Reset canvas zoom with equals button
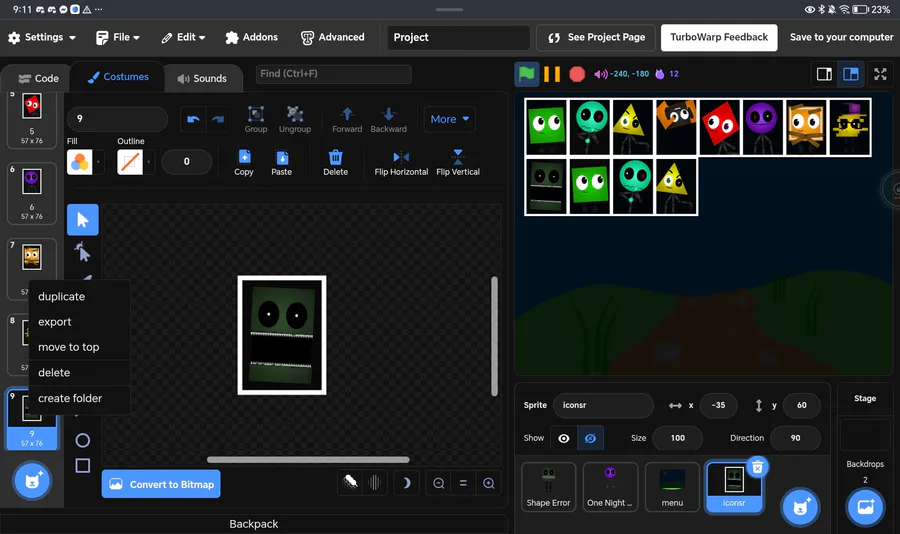 click(x=463, y=483)
